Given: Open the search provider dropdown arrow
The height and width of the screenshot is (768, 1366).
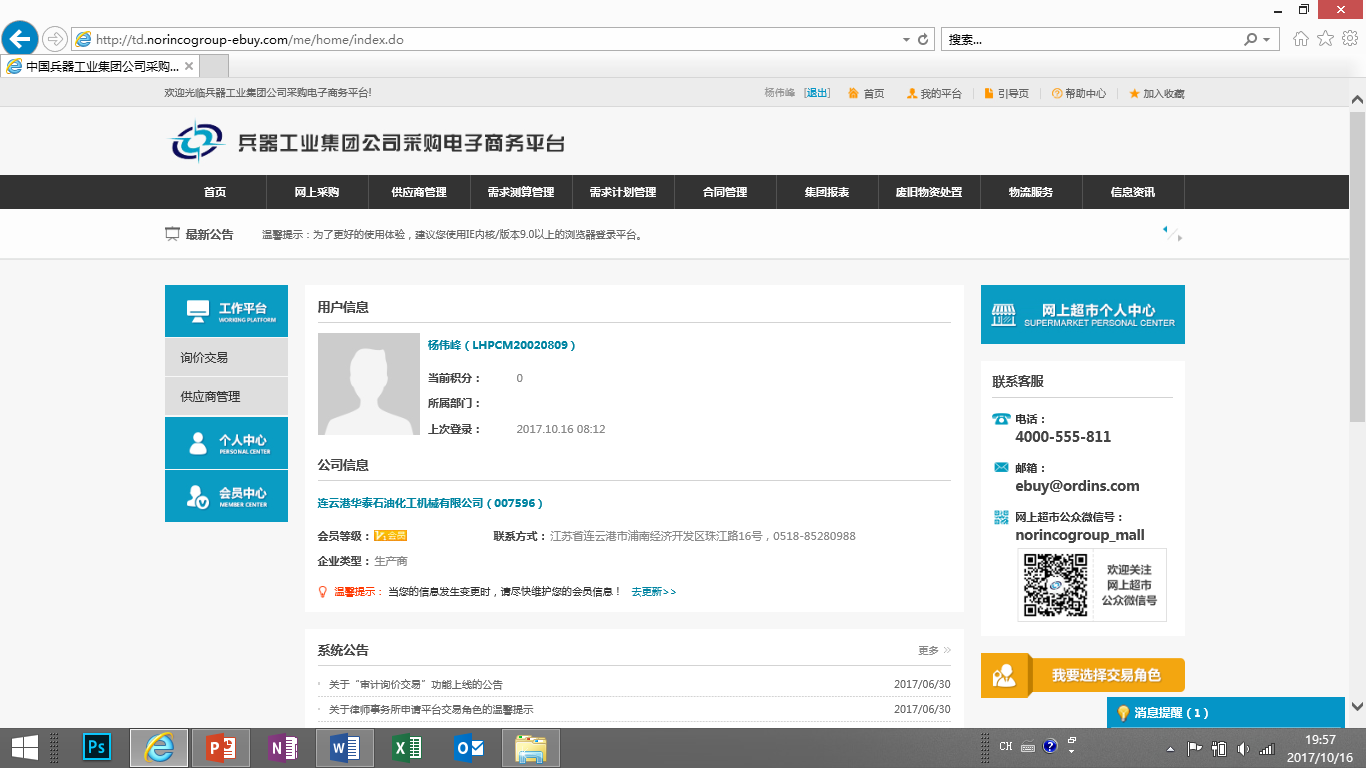Looking at the screenshot, I should pyautogui.click(x=1267, y=40).
